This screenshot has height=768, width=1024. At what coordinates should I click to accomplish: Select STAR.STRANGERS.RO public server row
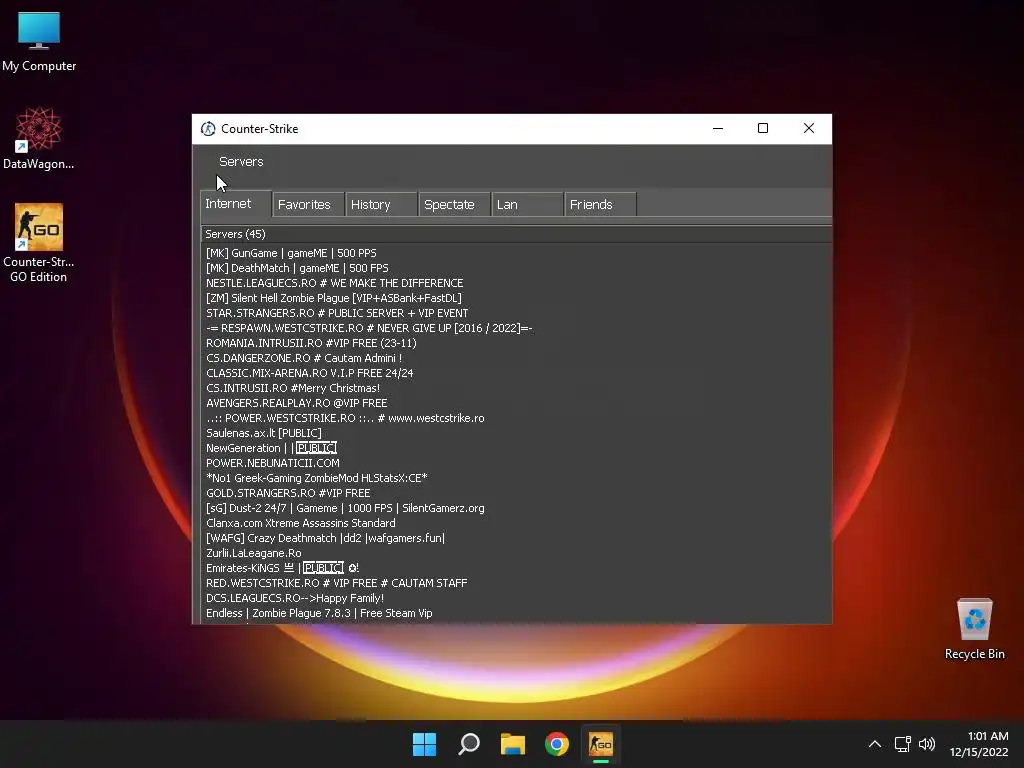[x=516, y=313]
